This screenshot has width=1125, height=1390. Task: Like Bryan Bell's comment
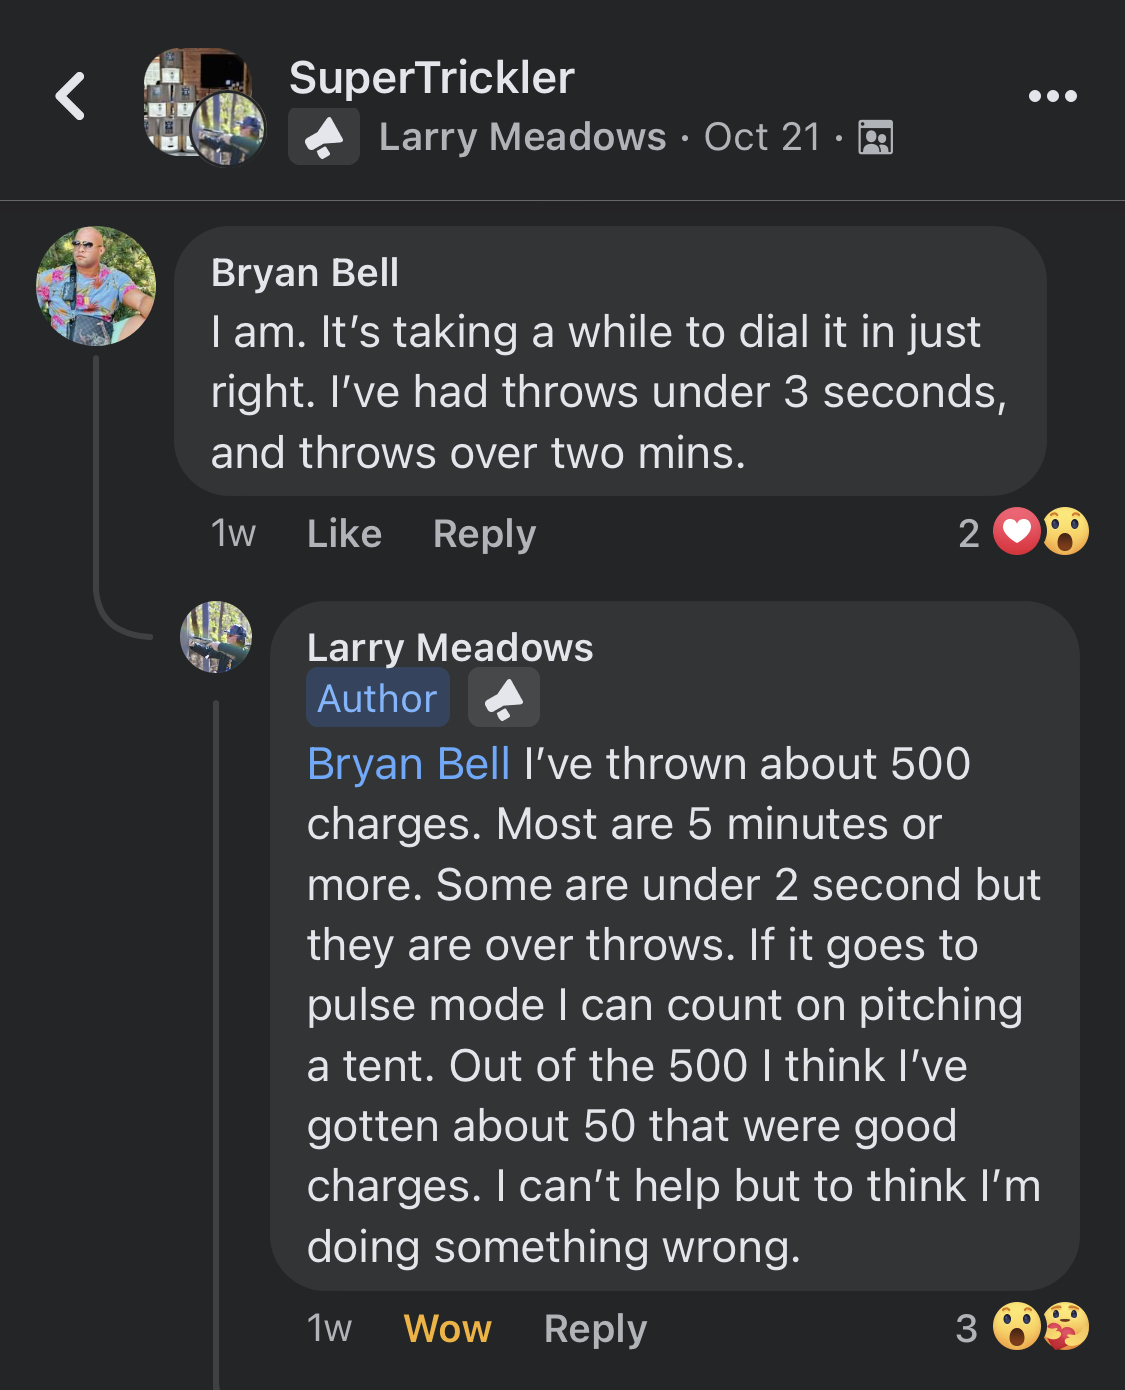[344, 534]
